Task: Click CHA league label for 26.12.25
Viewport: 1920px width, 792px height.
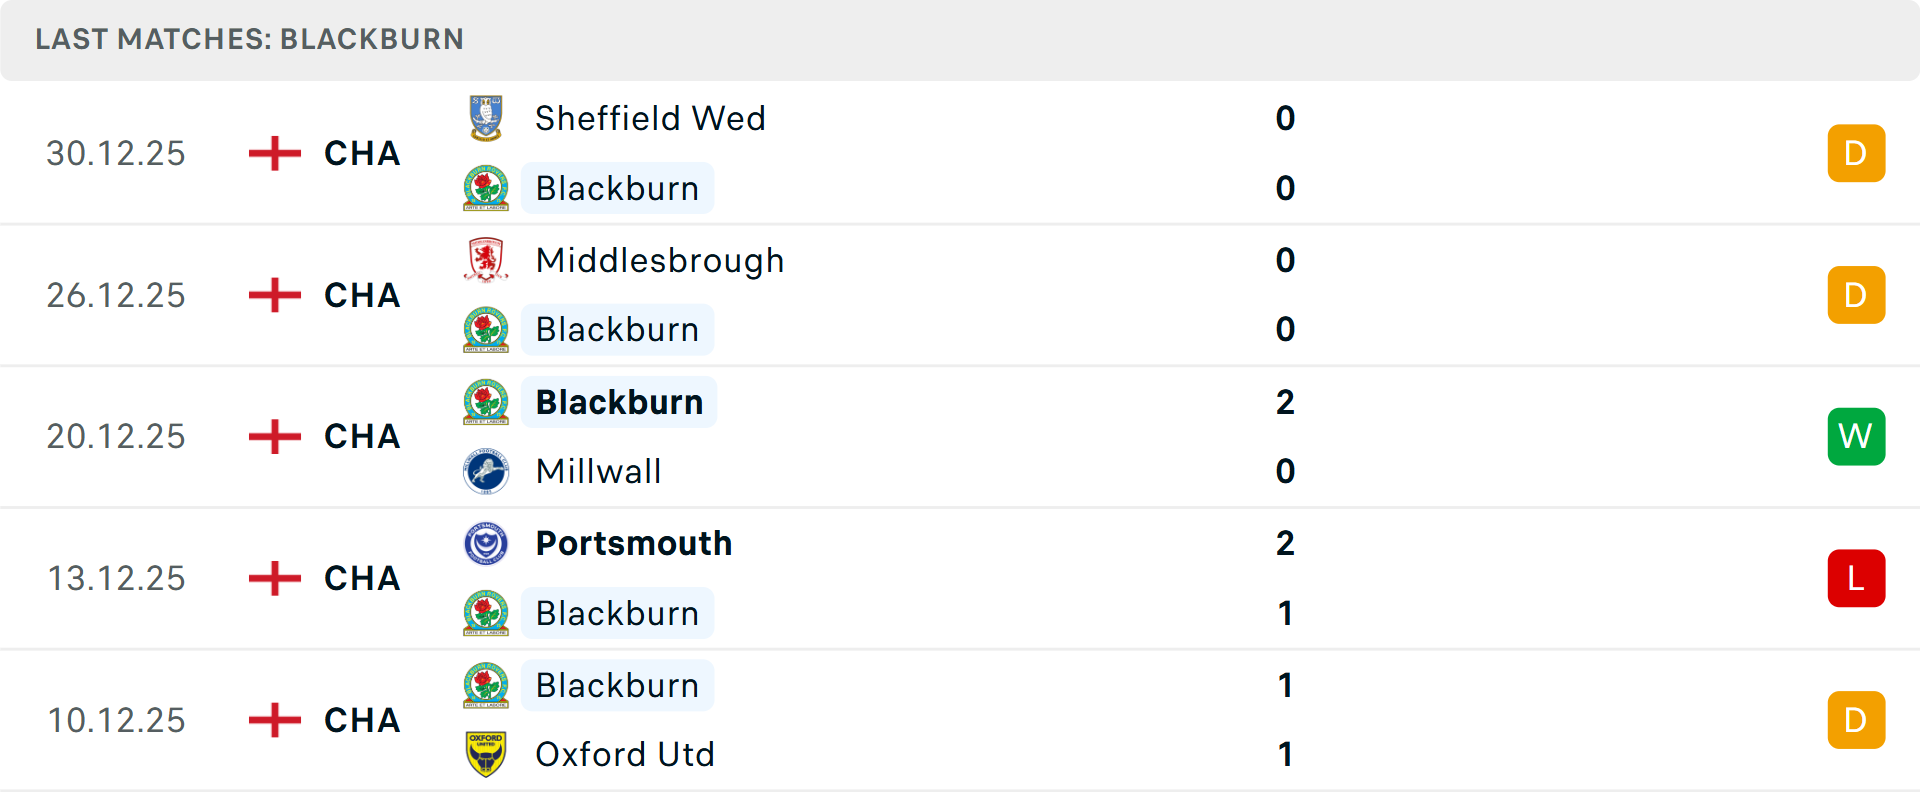Action: [x=362, y=295]
